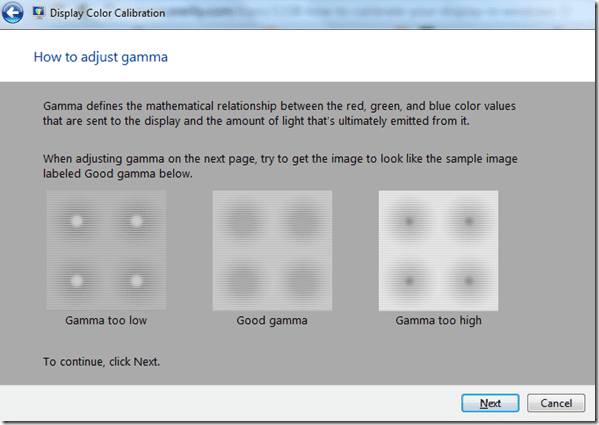The image size is (599, 425).
Task: Select the Gamma too high sample image
Action: coord(438,250)
